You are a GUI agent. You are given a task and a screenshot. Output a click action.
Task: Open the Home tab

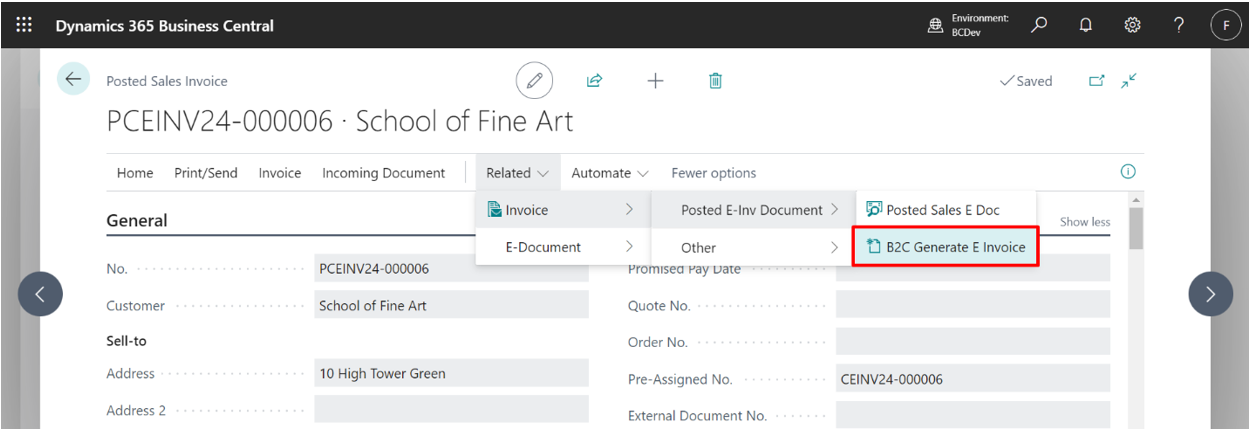[x=135, y=173]
